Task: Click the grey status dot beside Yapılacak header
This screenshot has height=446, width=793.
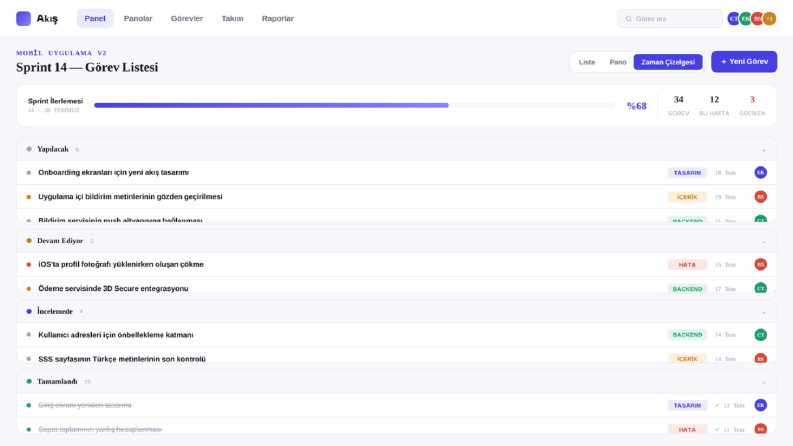Action: (29, 149)
